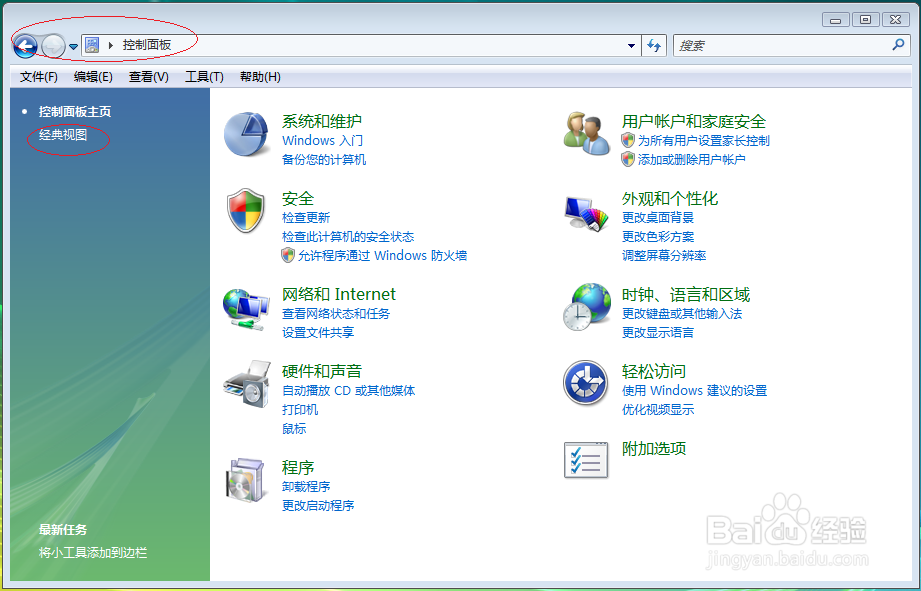Open the 系统和维护 heading link
This screenshot has height=591, width=921.
[322, 121]
